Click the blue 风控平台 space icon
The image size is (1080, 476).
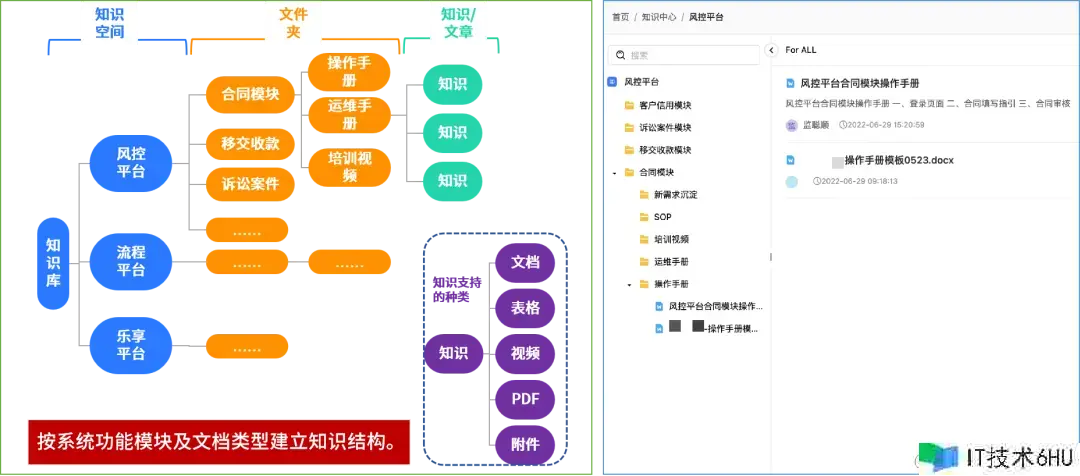(x=612, y=82)
